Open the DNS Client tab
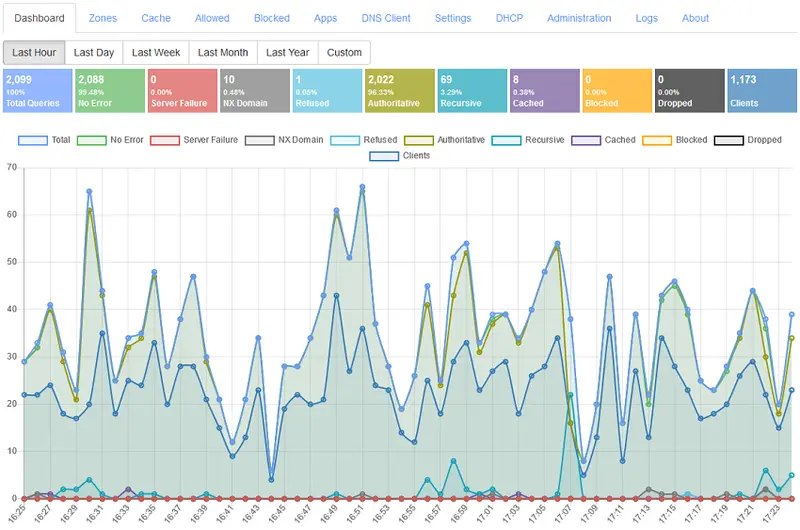The width and height of the screenshot is (800, 530). (x=386, y=18)
